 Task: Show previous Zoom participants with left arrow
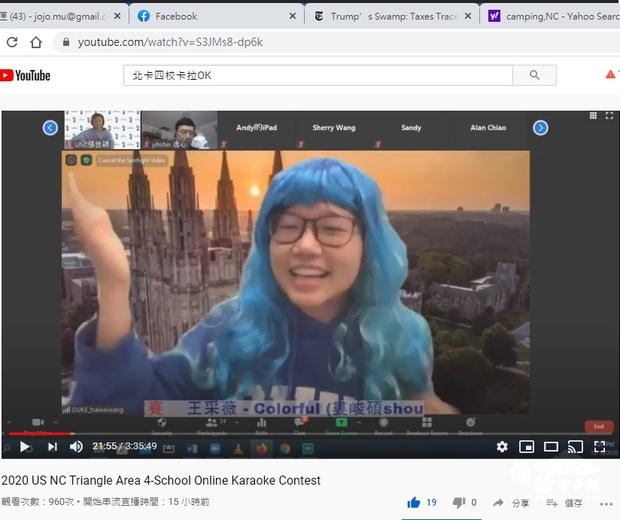coord(50,128)
